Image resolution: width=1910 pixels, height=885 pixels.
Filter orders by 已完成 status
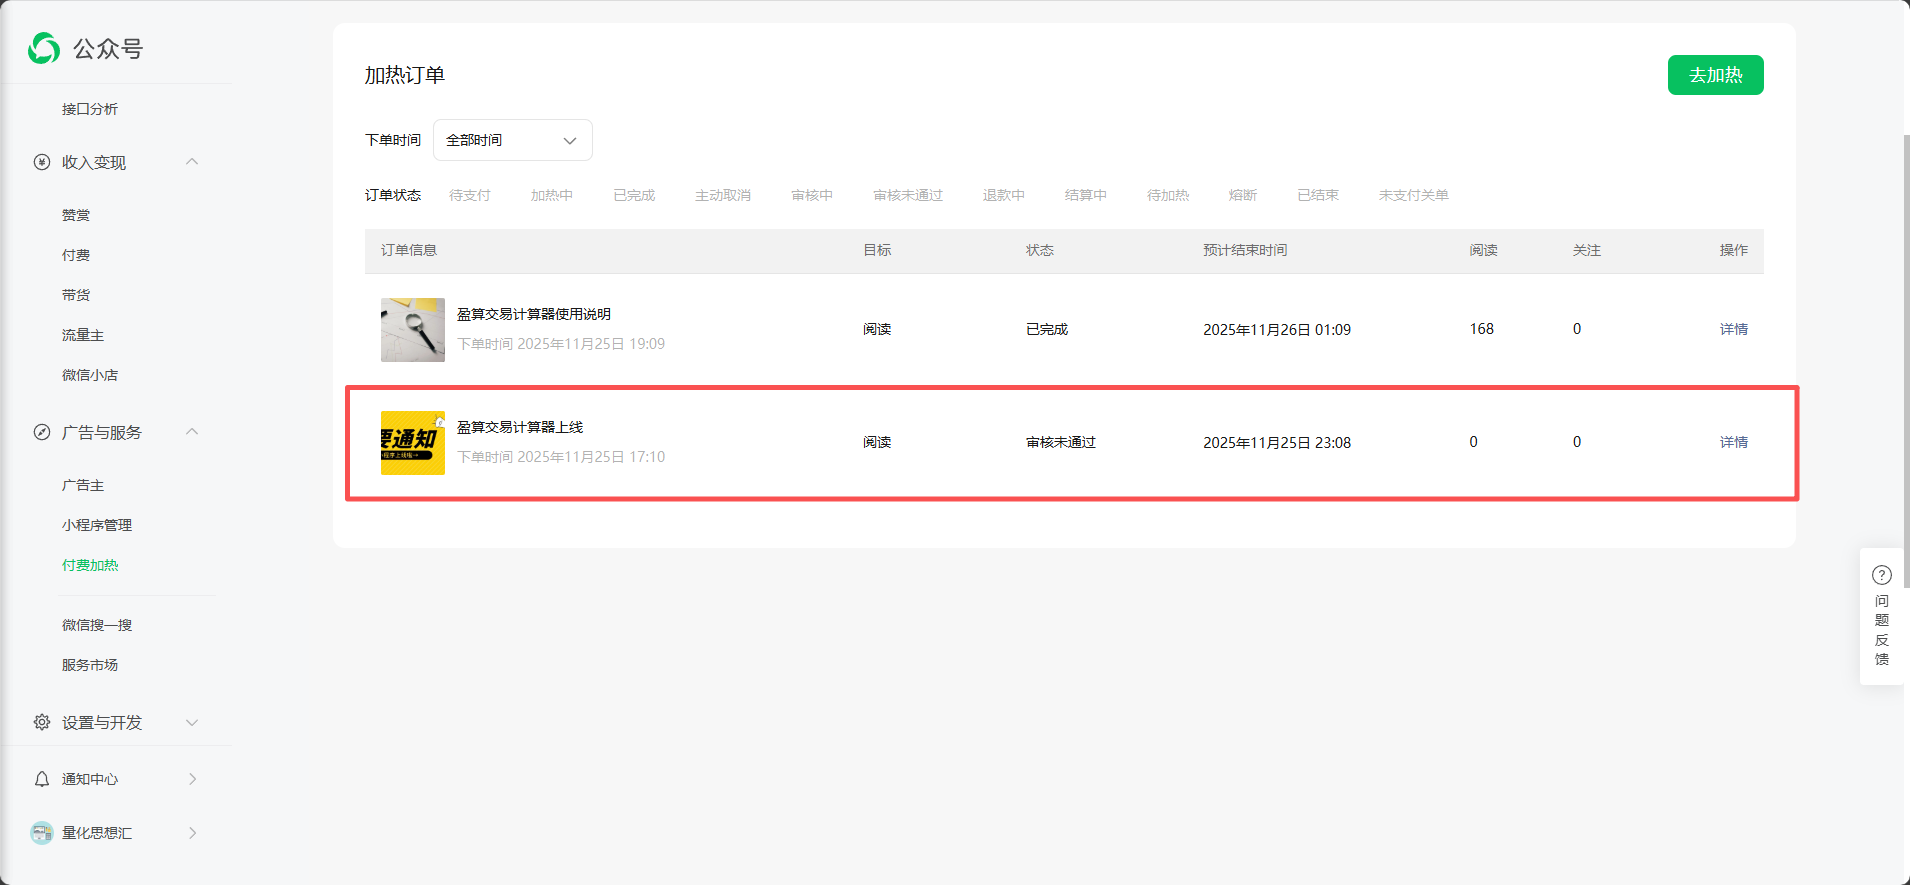tap(634, 195)
